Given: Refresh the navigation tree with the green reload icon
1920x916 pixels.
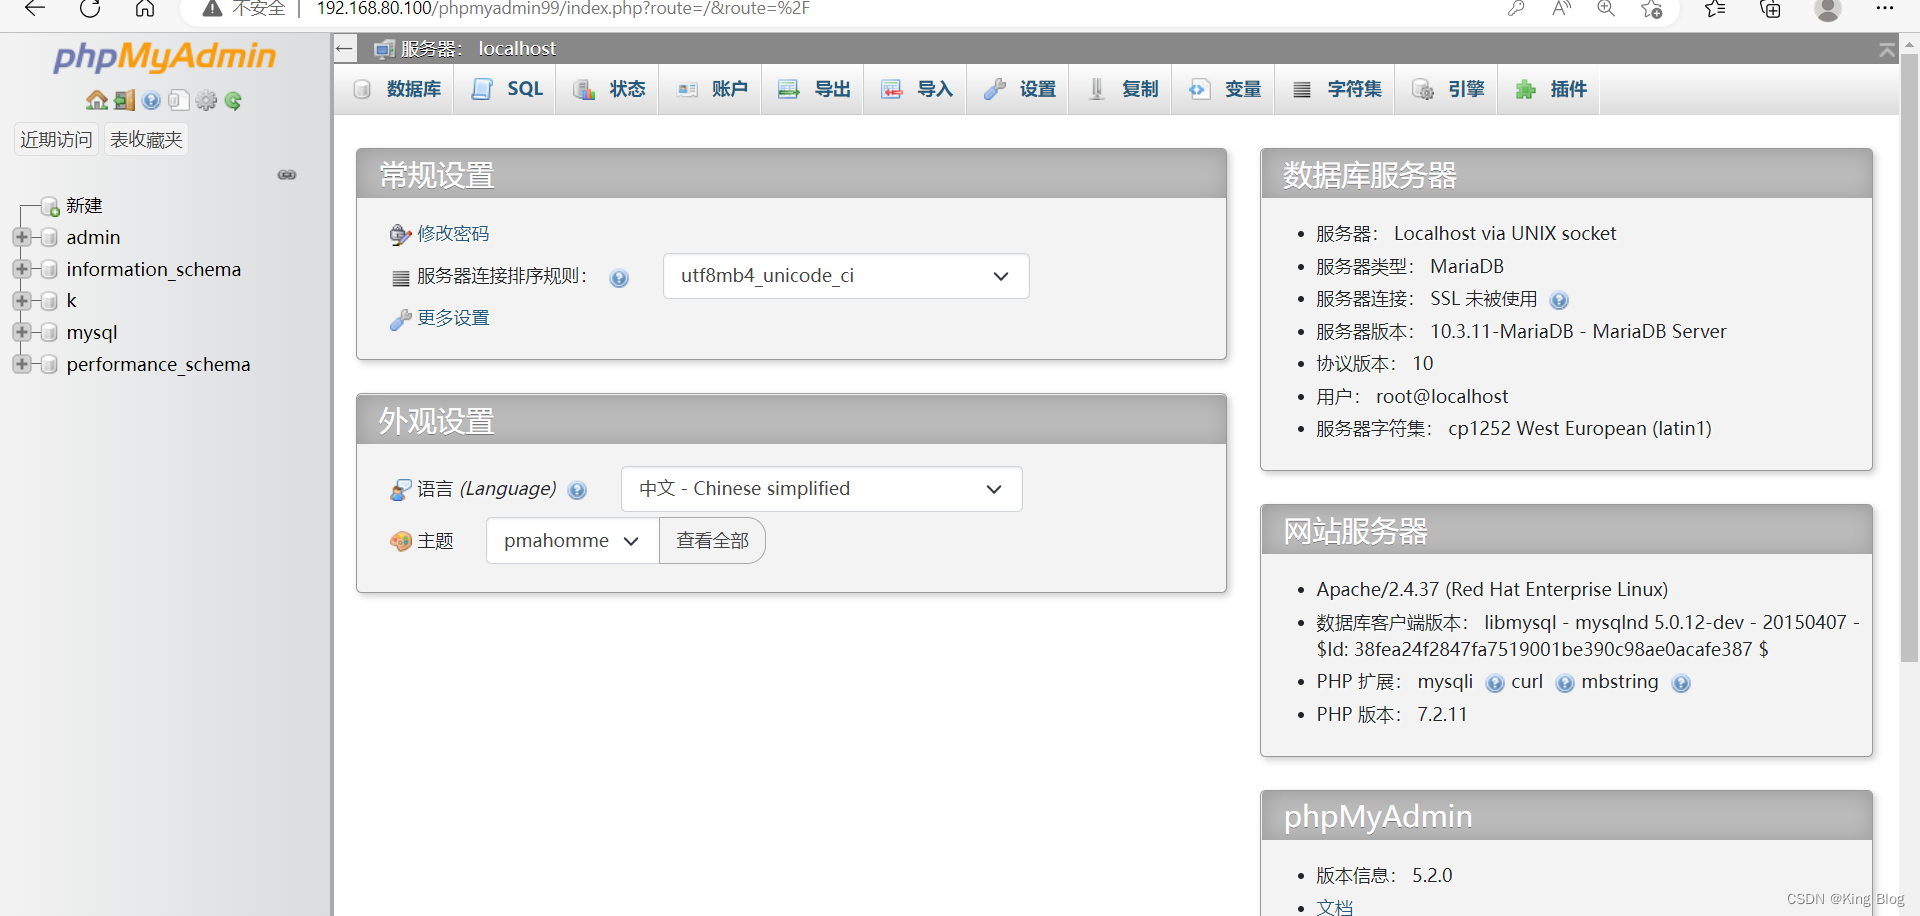Looking at the screenshot, I should pos(233,100).
